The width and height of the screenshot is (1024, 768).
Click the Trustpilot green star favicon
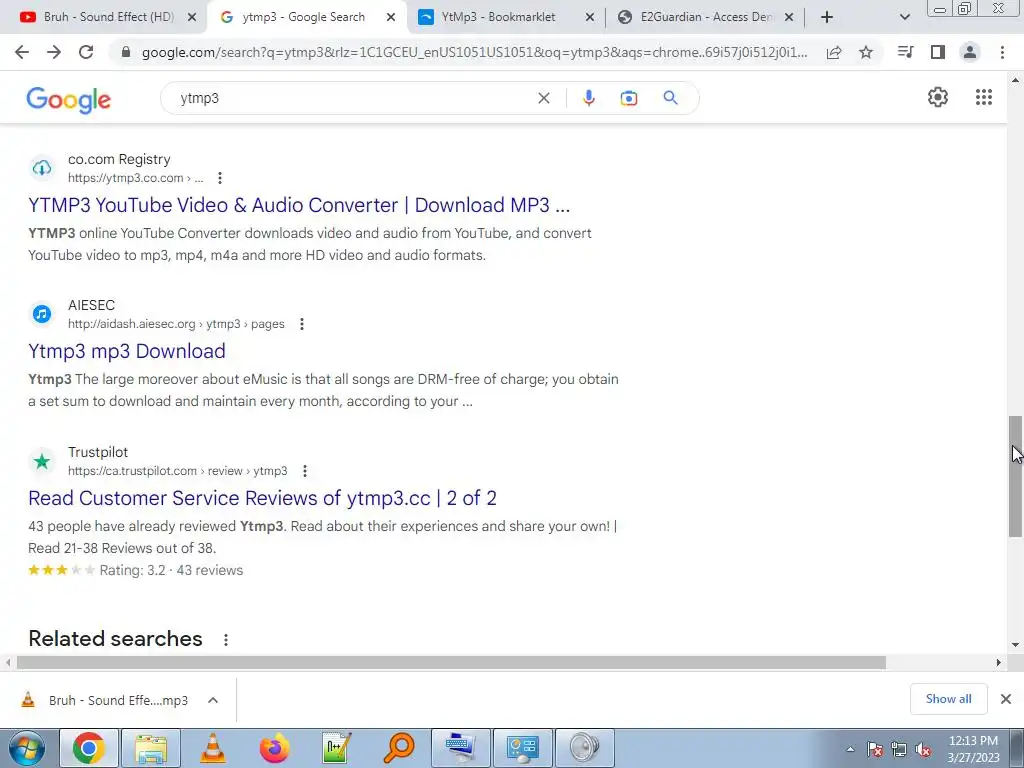(x=42, y=462)
